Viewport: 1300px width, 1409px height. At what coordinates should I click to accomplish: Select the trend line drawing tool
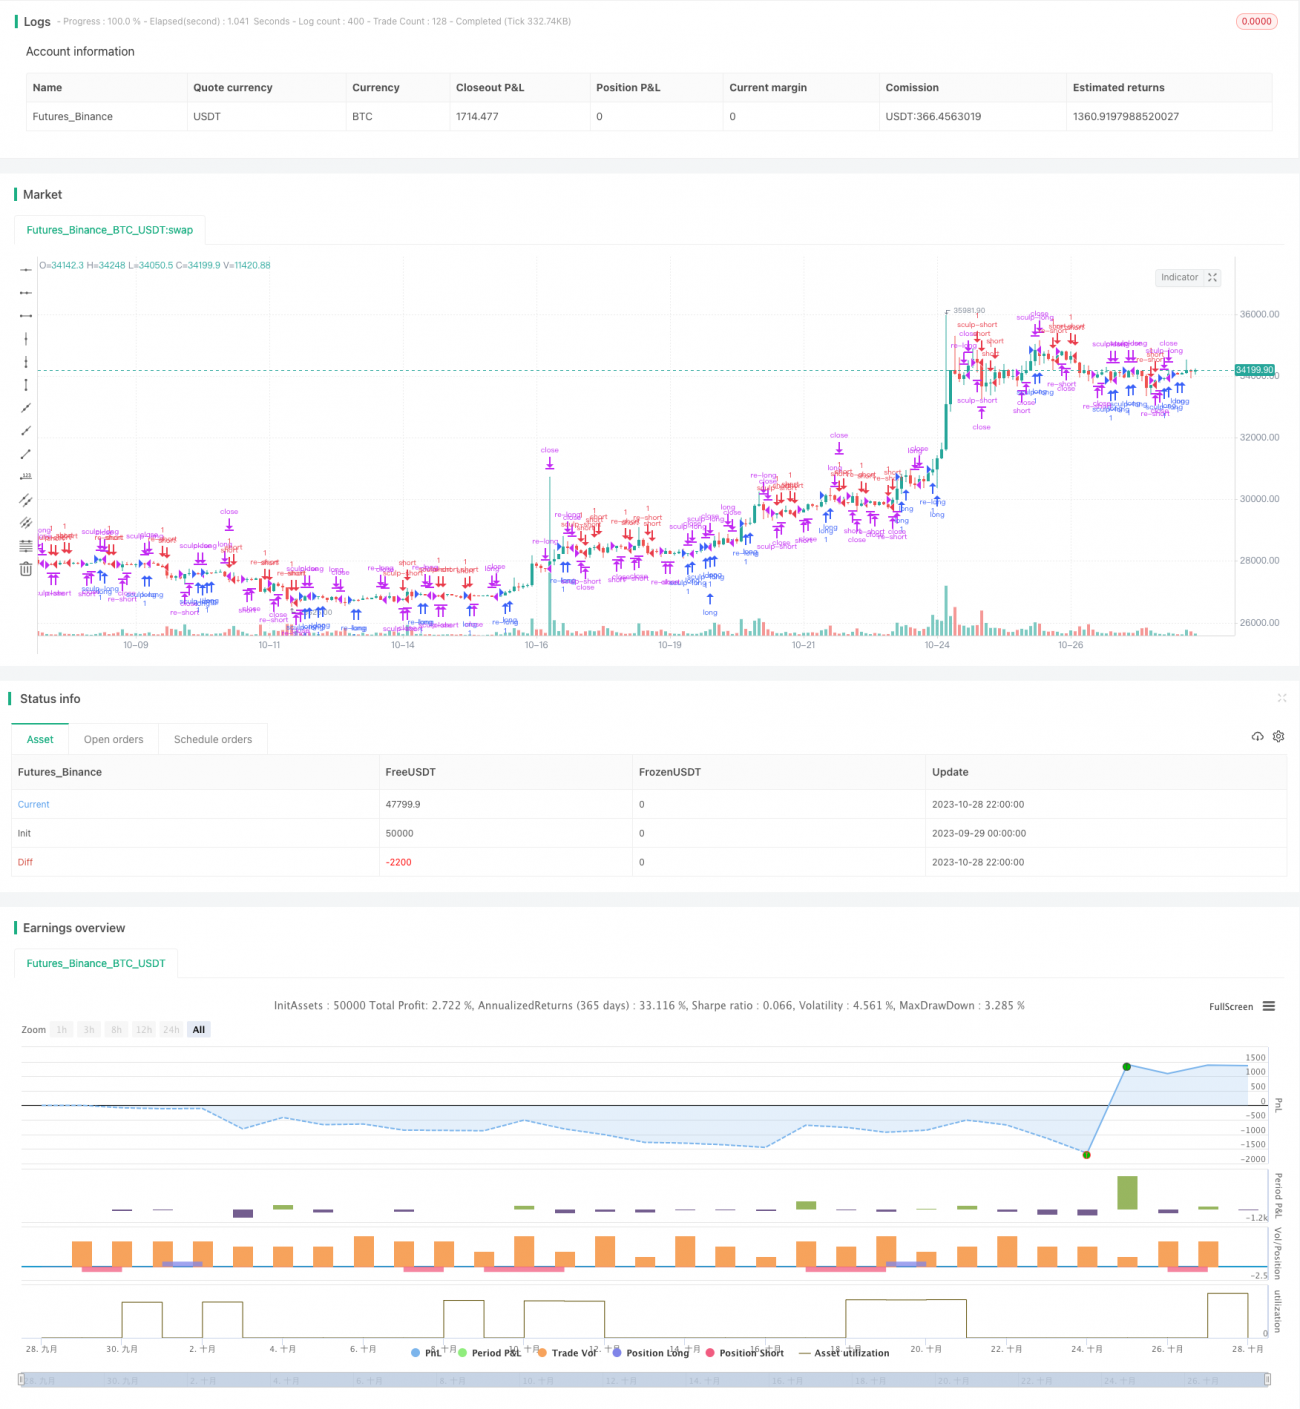(x=25, y=453)
